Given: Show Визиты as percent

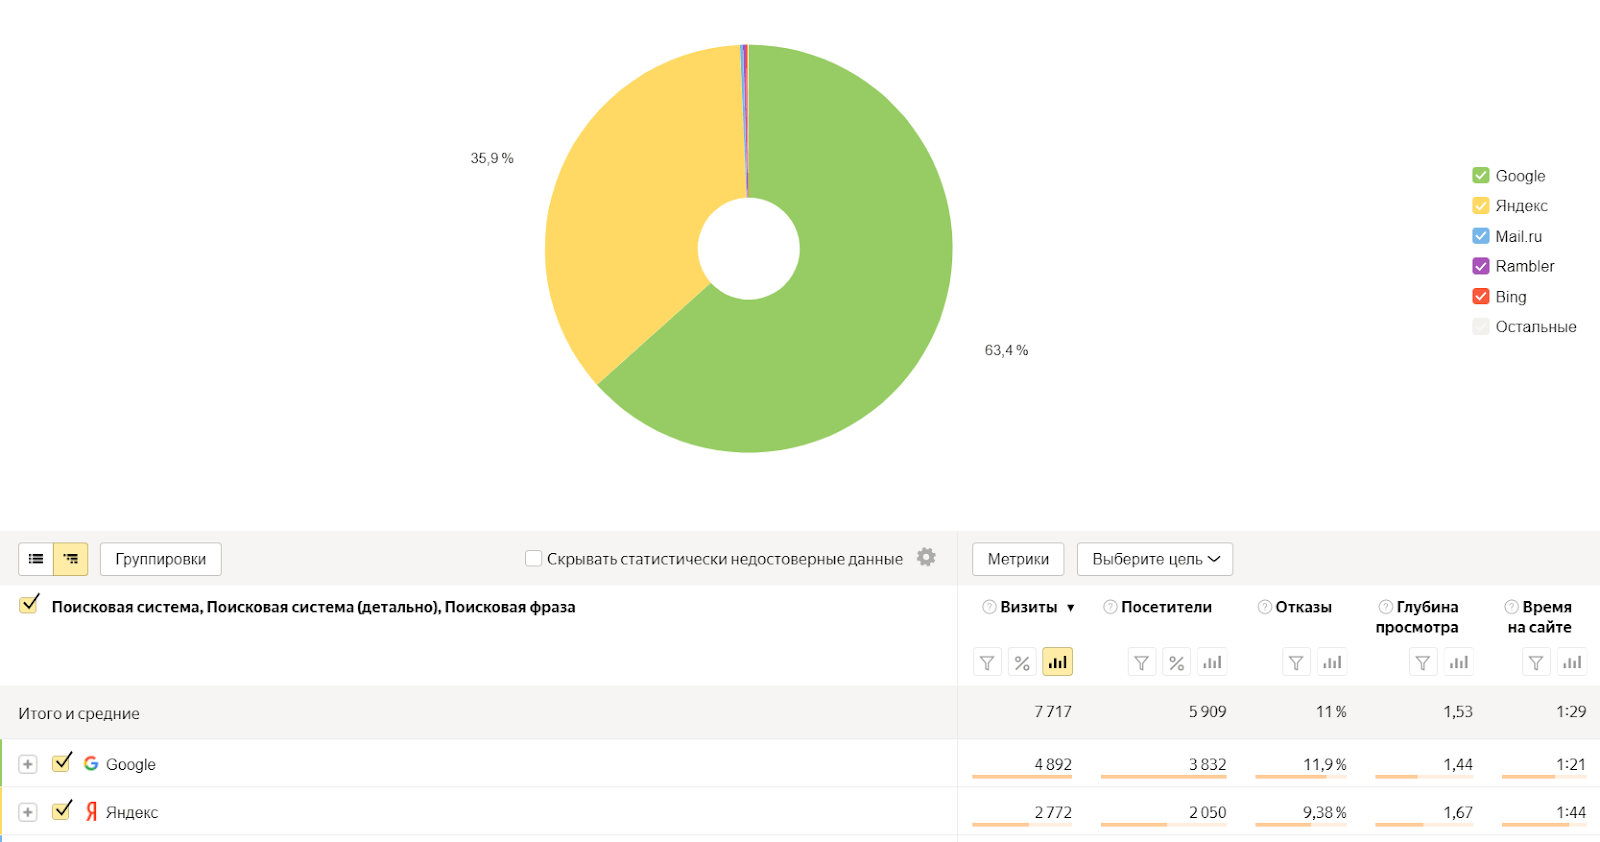Looking at the screenshot, I should tap(1022, 662).
